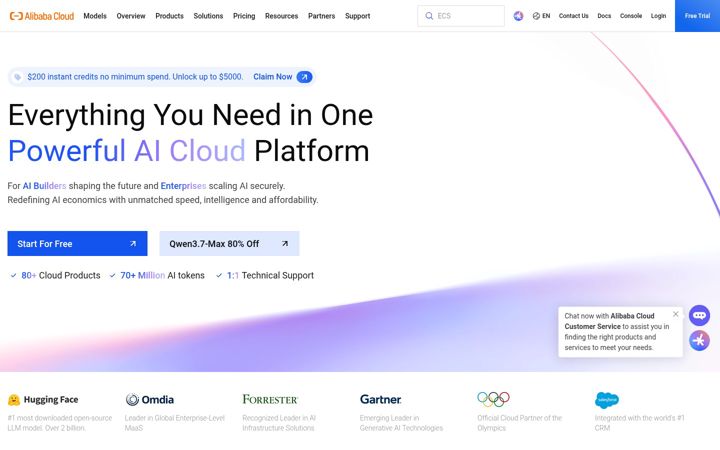The image size is (720, 450).
Task: Open the EN language selector
Action: coord(541,16)
